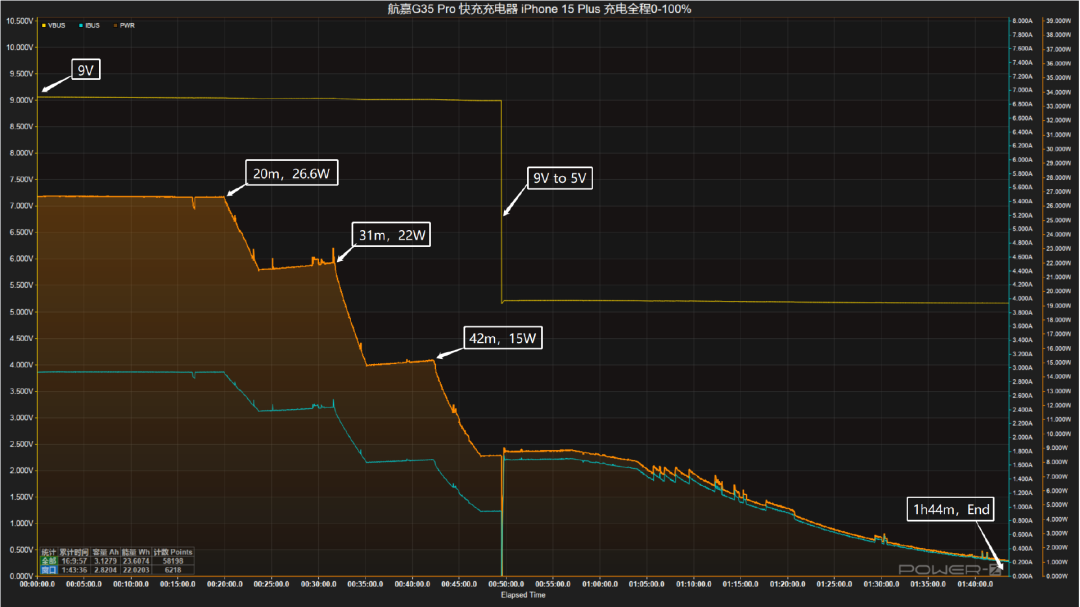
Task: Click the 10.500V voltage axis label
Action: [x=19, y=21]
